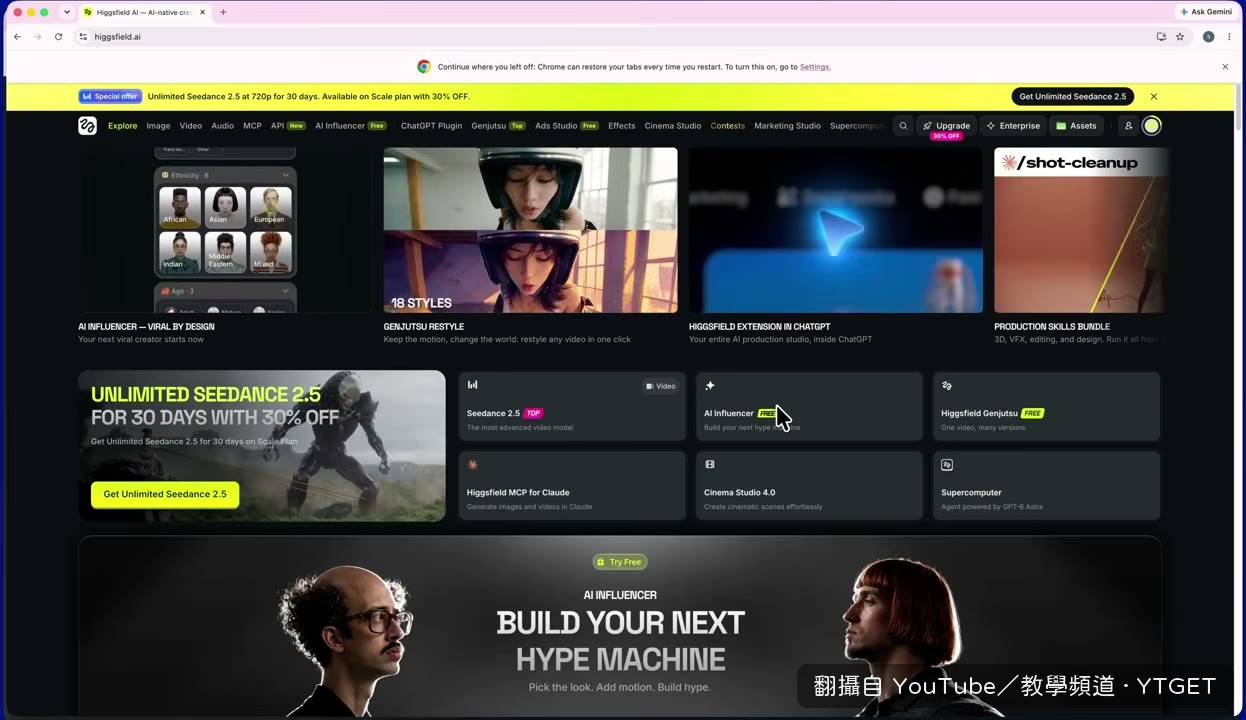Open the Settings link in Chrome notification
The width and height of the screenshot is (1246, 720).
pyautogui.click(x=815, y=67)
